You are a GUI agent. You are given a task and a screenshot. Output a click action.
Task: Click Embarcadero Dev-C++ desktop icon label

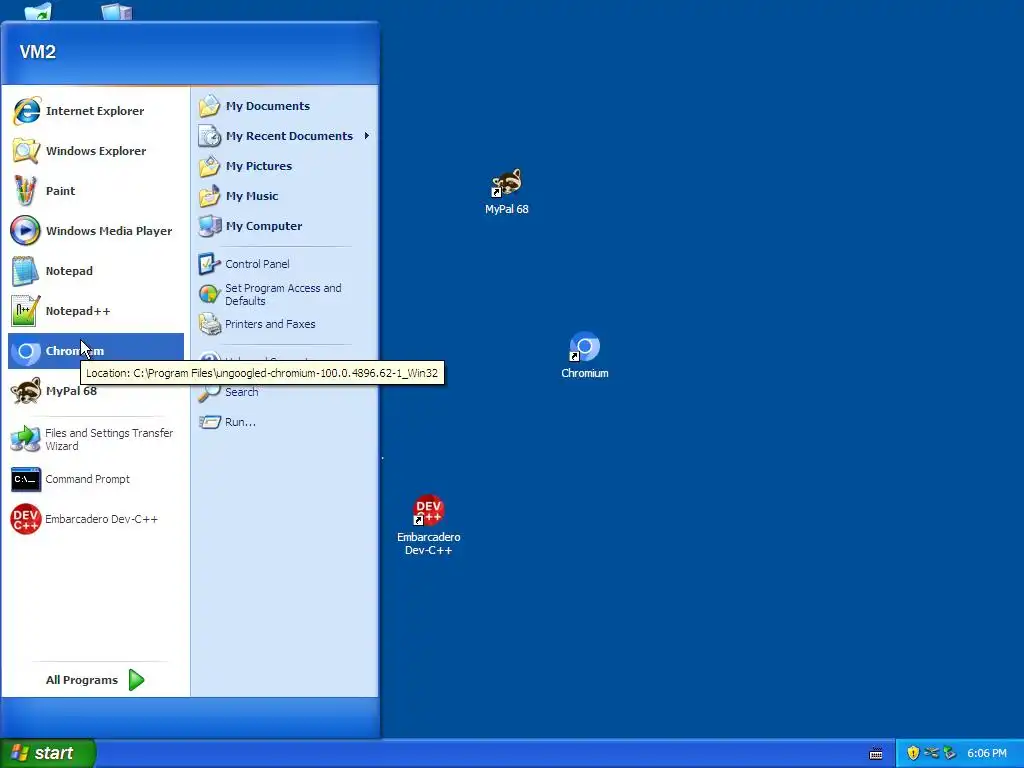click(x=428, y=543)
